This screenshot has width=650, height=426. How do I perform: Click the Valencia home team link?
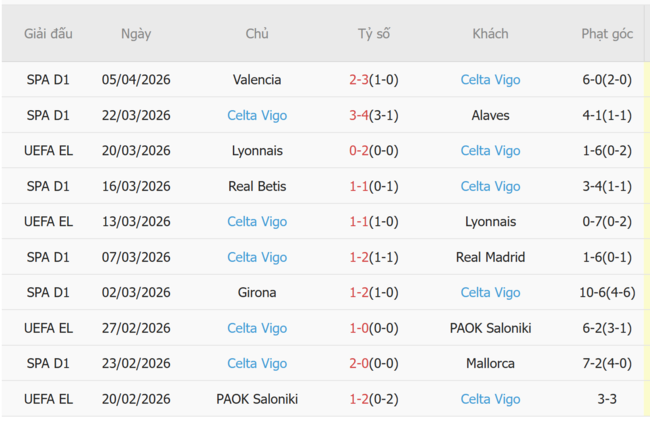coord(257,80)
